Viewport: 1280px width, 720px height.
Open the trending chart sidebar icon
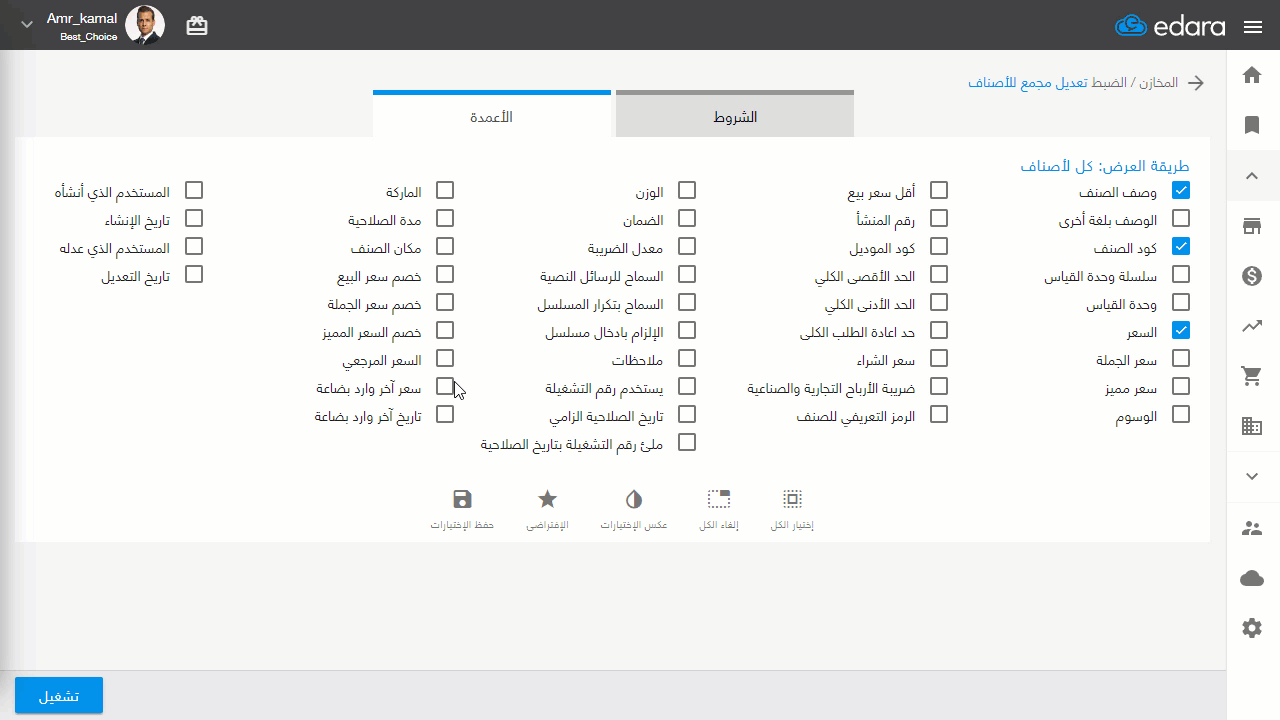tap(1251, 326)
